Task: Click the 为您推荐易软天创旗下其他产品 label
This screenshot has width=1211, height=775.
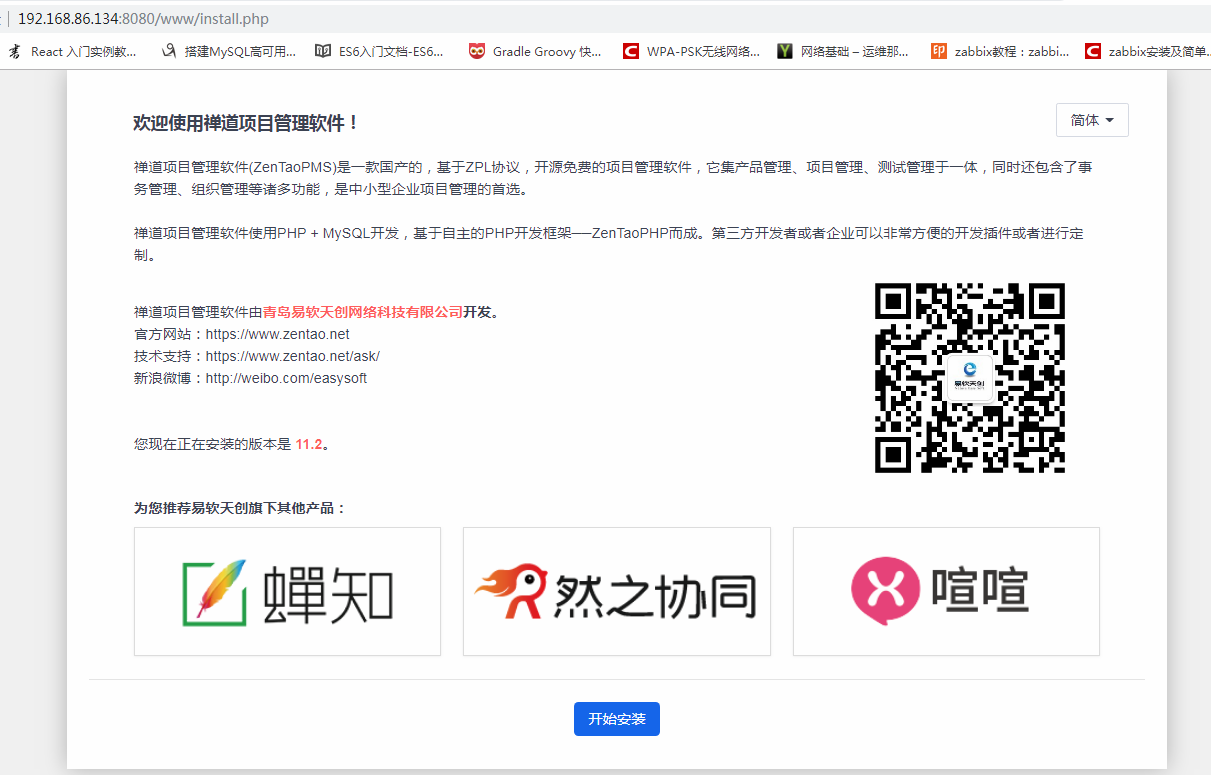Action: pyautogui.click(x=240, y=508)
